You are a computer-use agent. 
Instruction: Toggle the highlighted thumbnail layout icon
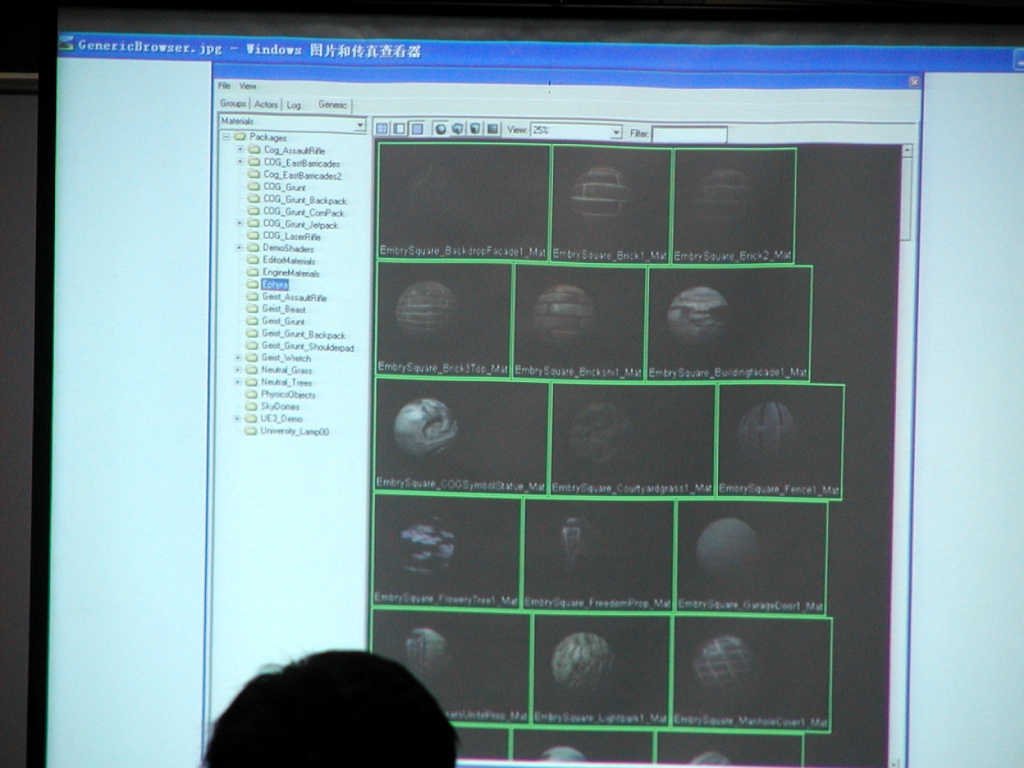pos(417,129)
